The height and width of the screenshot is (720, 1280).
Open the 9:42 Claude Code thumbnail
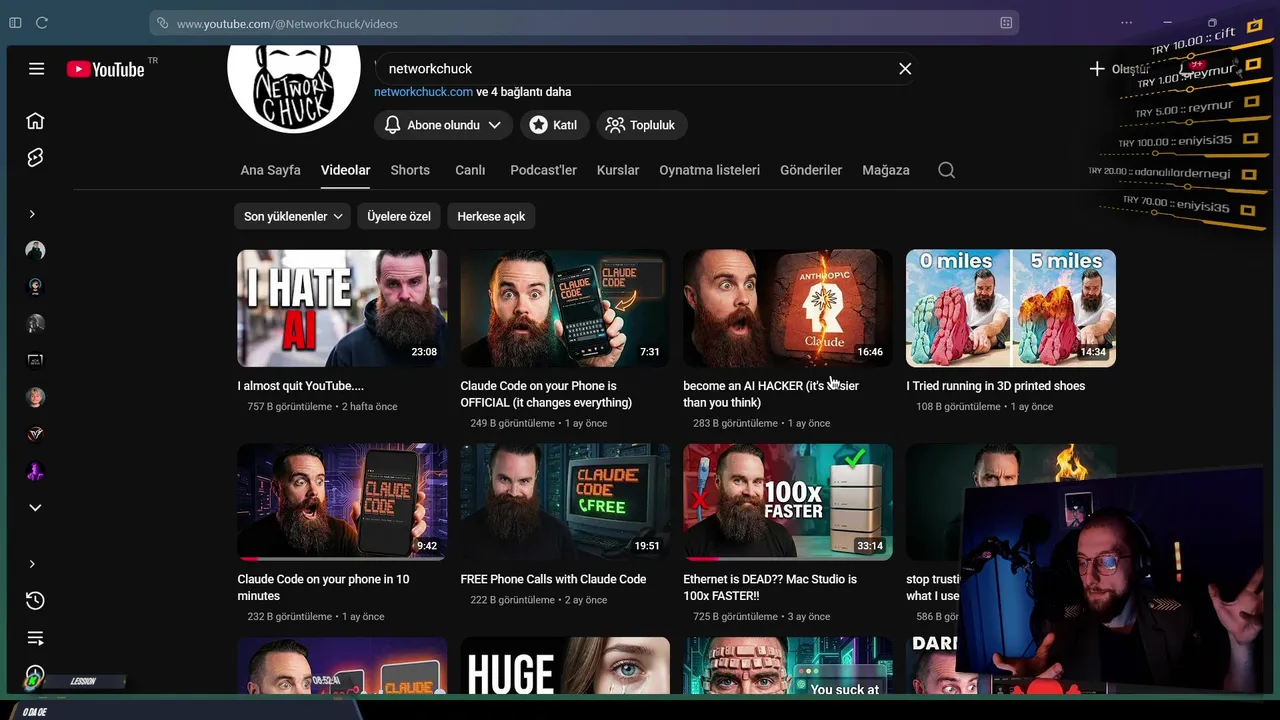pos(342,502)
